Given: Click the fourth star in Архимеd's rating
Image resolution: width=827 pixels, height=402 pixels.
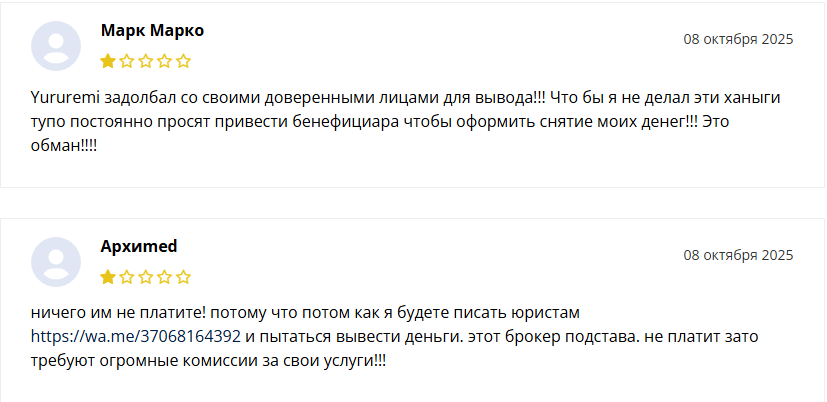Looking at the screenshot, I should [x=164, y=277].
